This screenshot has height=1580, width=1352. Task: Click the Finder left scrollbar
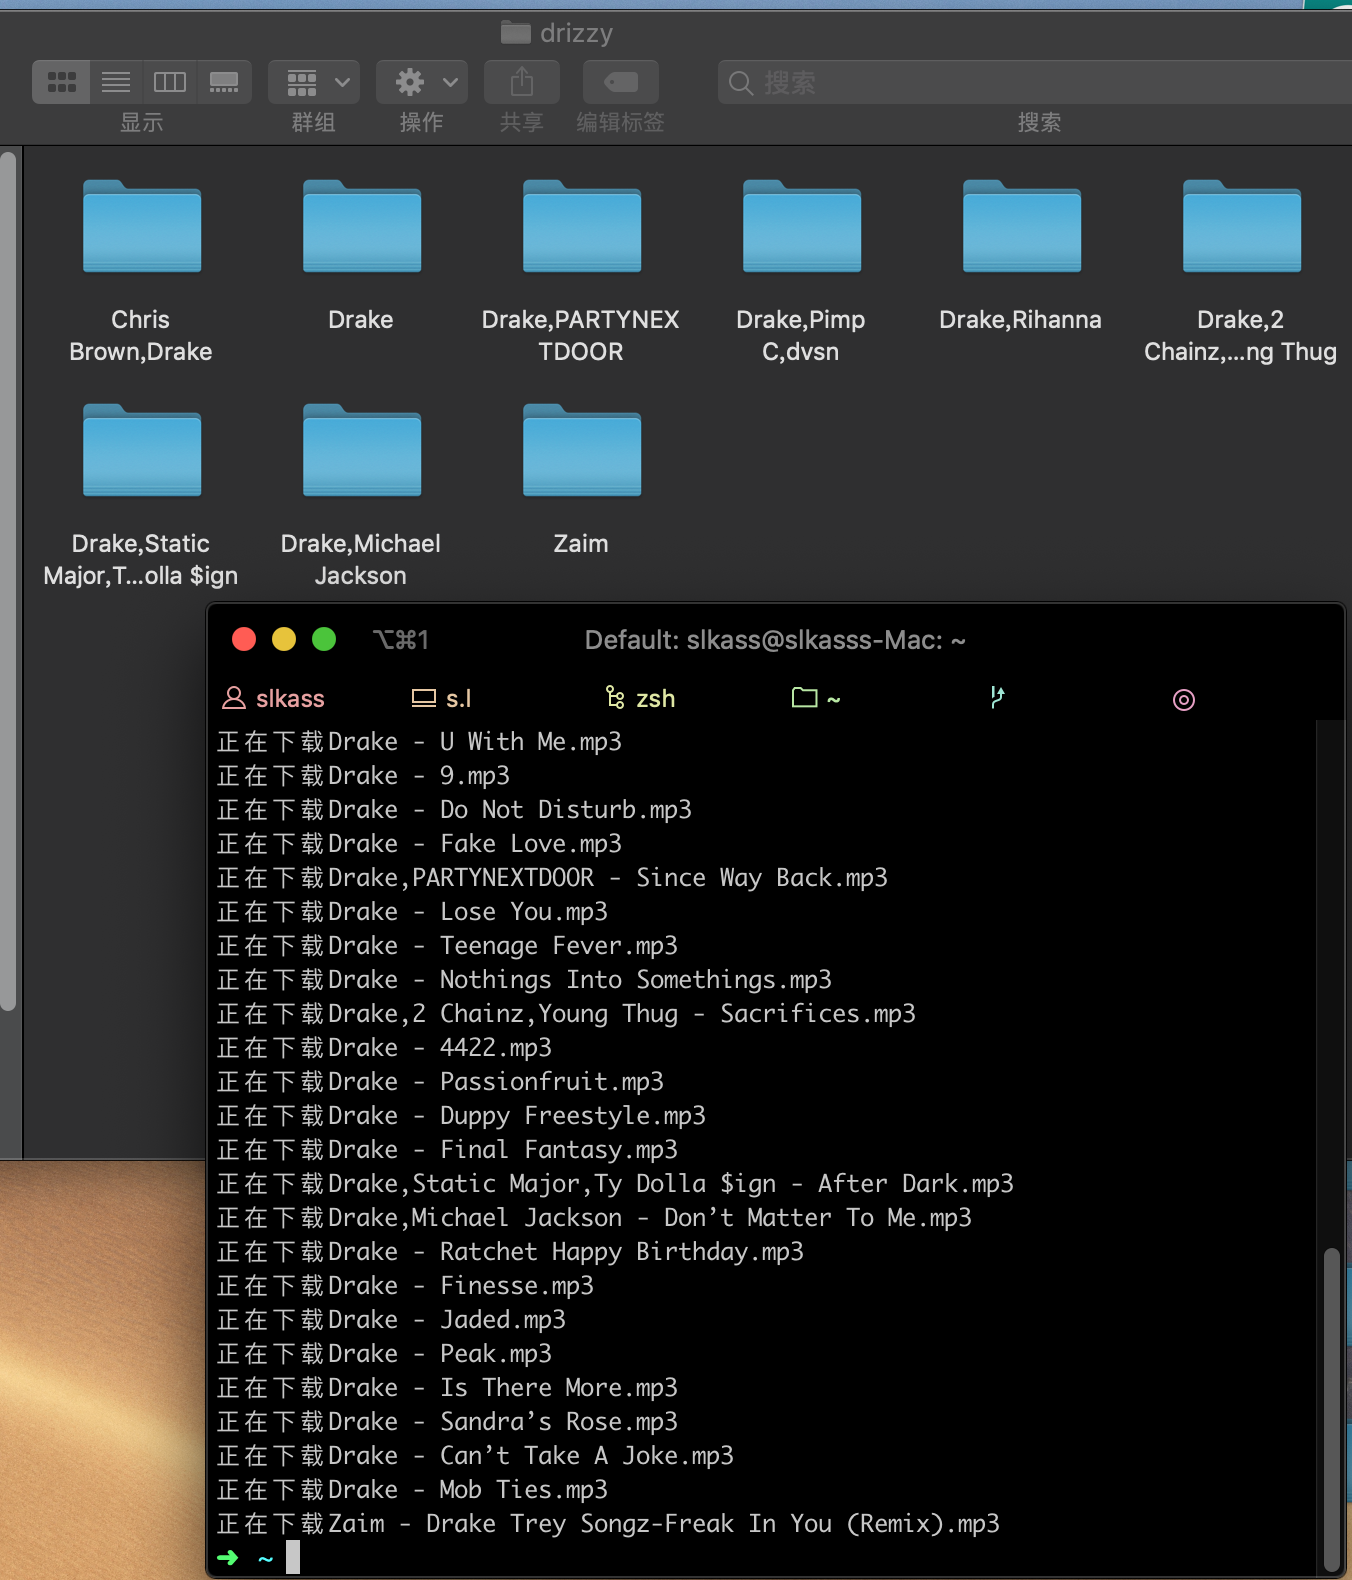(x=8, y=580)
